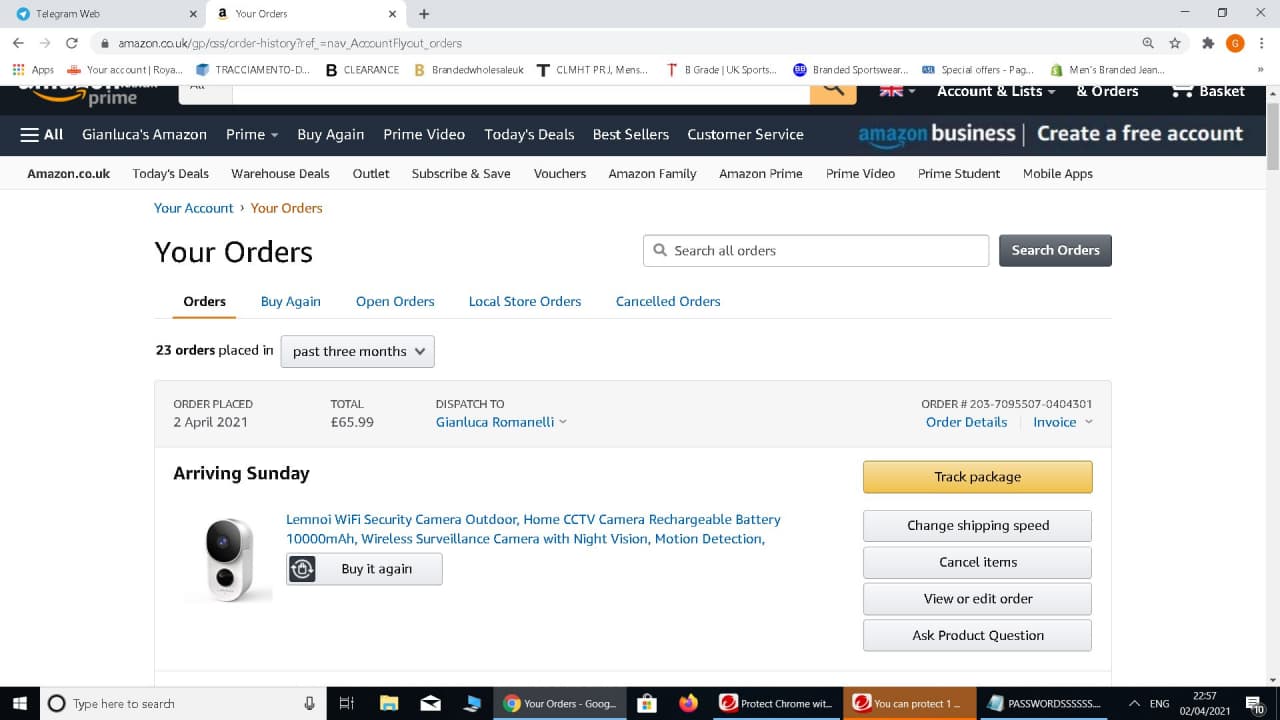Bookmark this page with the star icon
This screenshot has height=720, width=1280.
(1175, 43)
